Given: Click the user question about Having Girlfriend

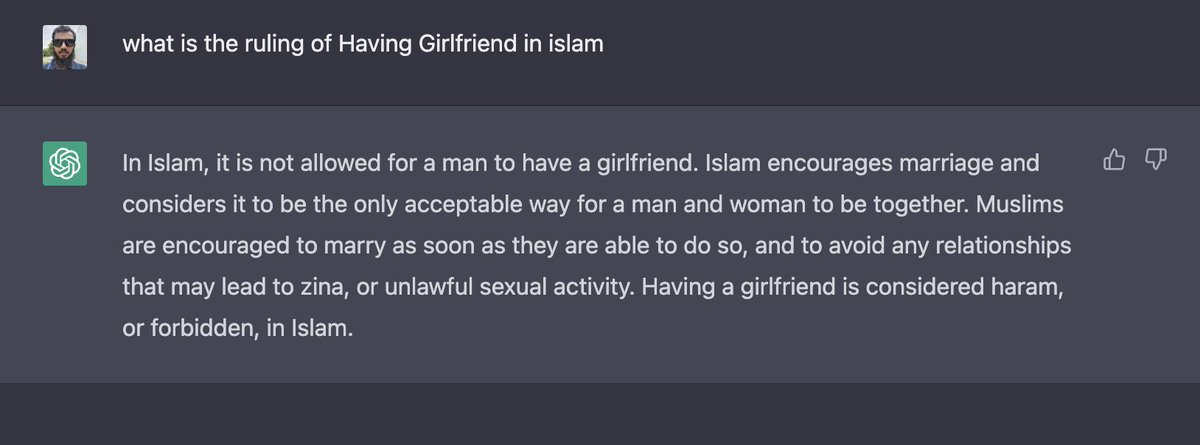Looking at the screenshot, I should tap(363, 46).
